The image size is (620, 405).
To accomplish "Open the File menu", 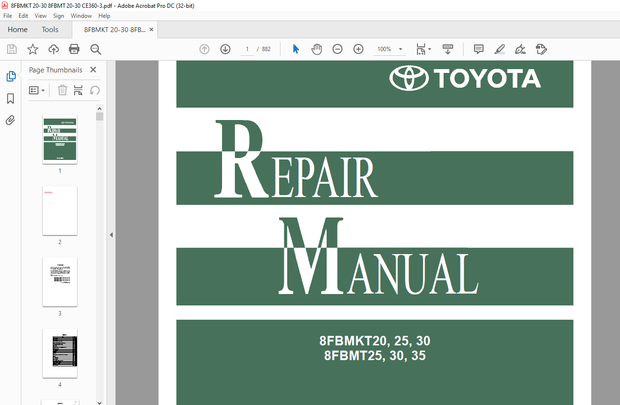I will click(8, 16).
